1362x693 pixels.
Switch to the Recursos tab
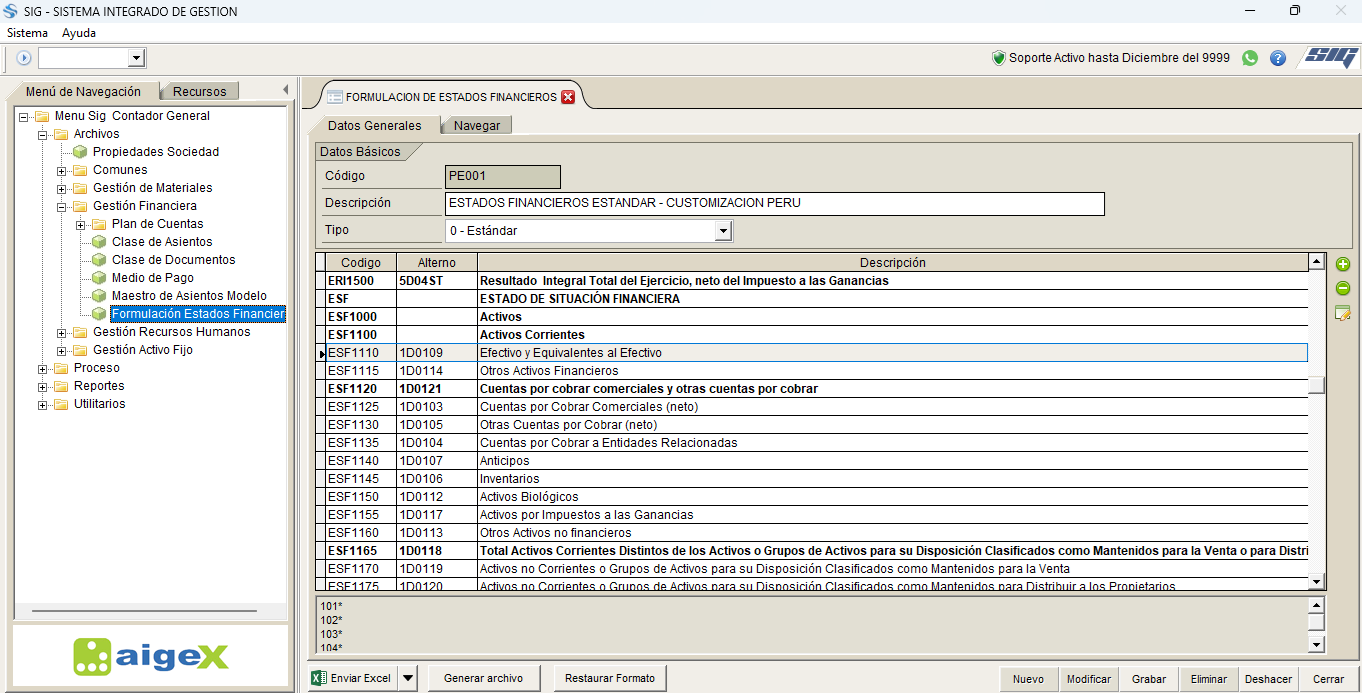pyautogui.click(x=199, y=91)
